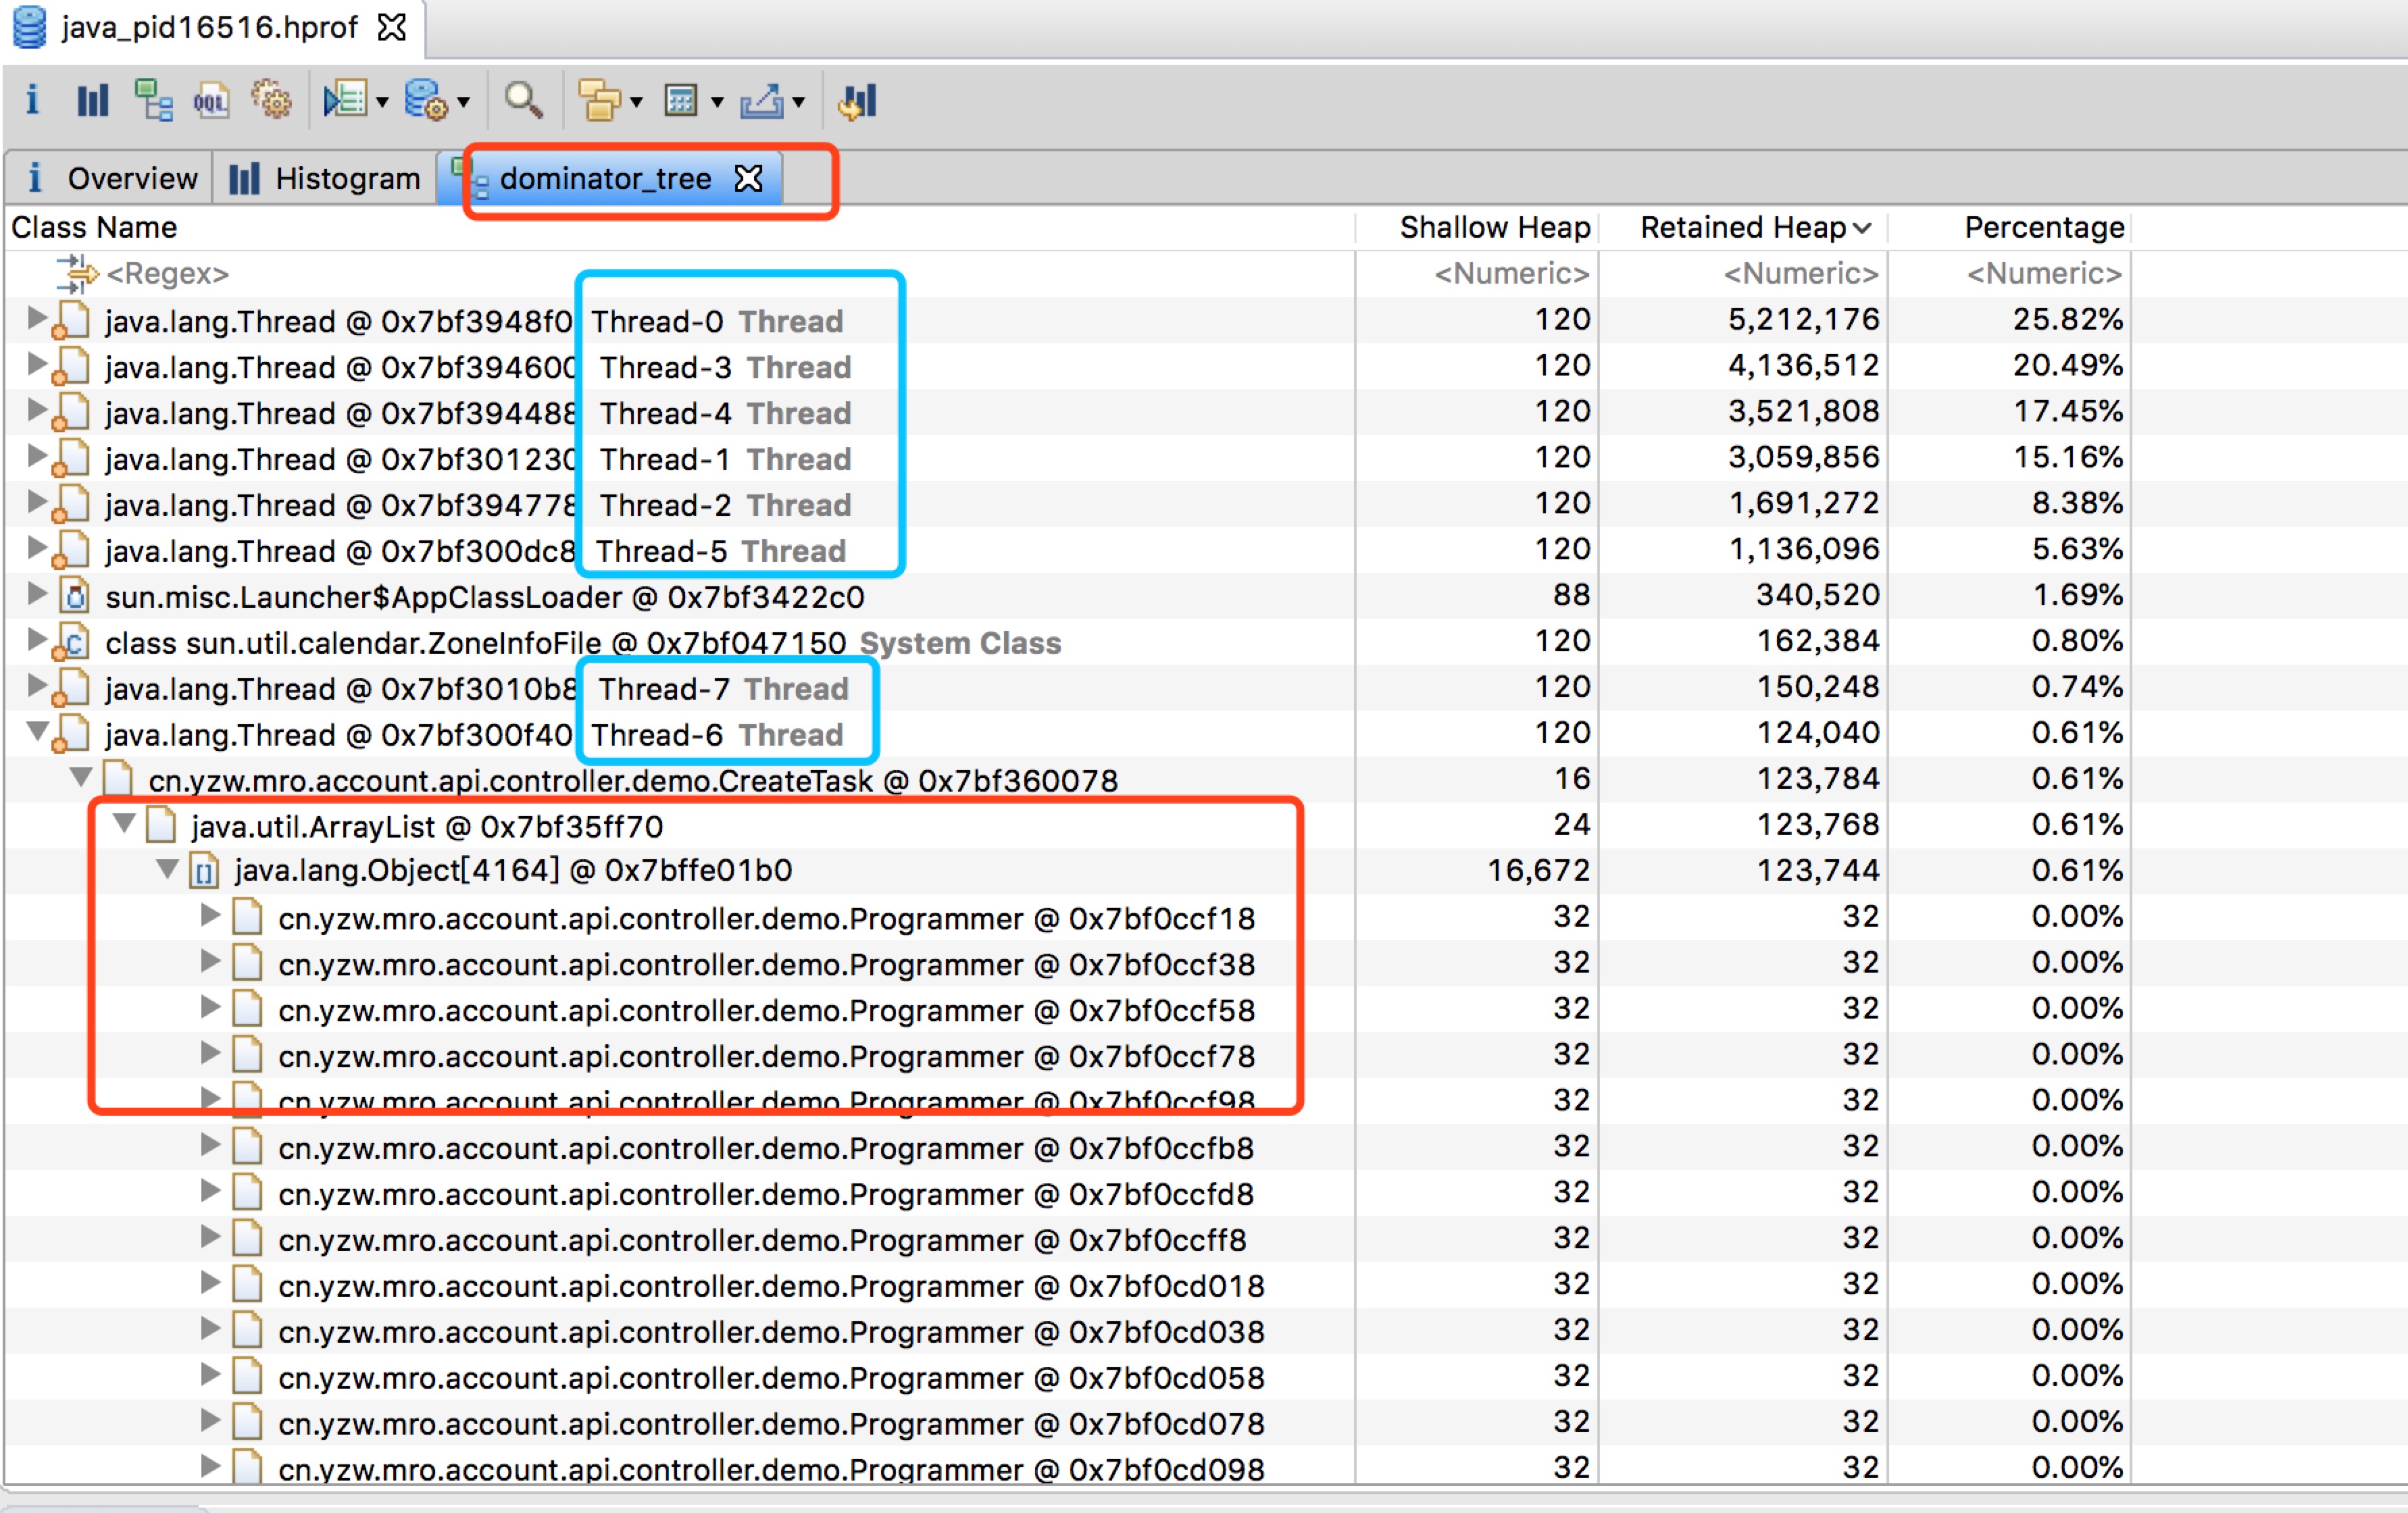Open the Histogram toolbar icon

[92, 101]
